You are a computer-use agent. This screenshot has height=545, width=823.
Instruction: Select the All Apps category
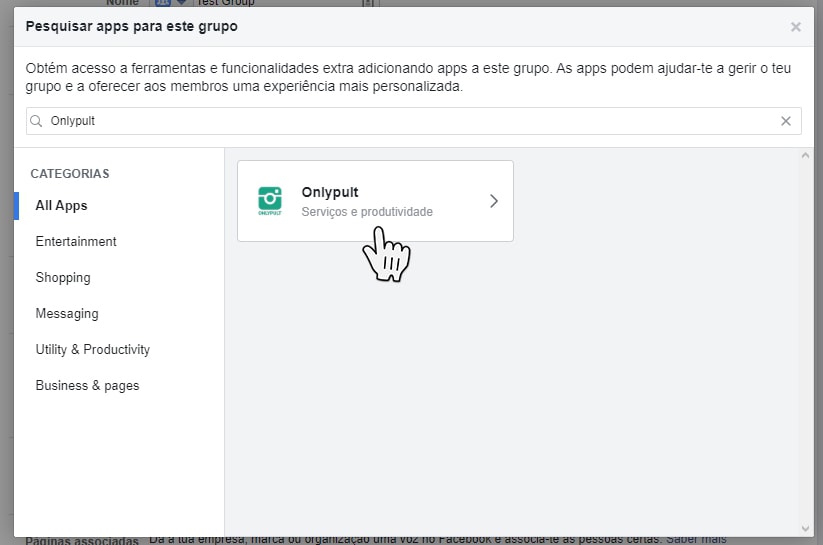[61, 205]
